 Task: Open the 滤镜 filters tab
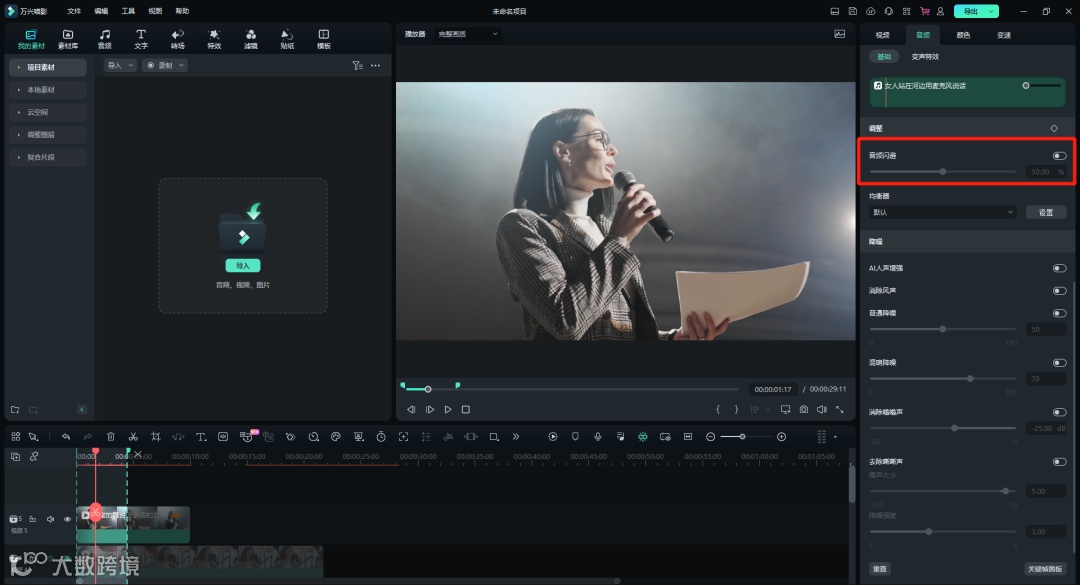[x=251, y=39]
